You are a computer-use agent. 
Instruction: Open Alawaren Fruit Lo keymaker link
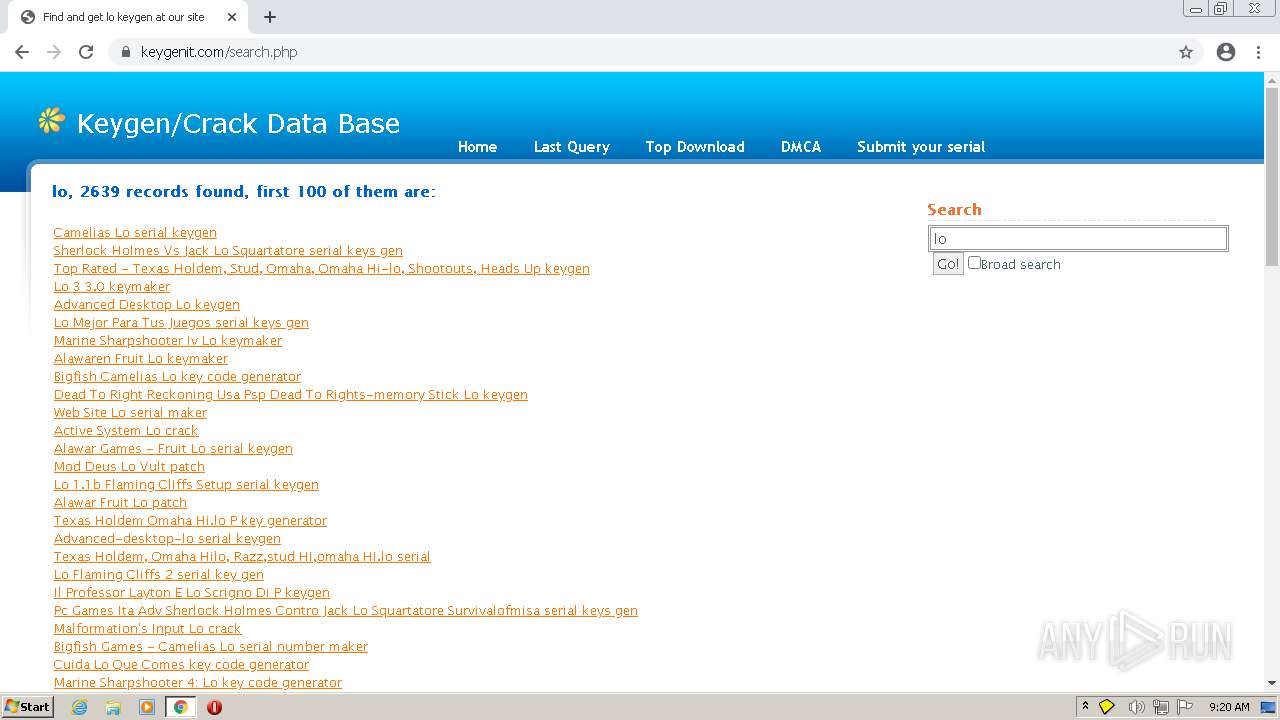[141, 359]
